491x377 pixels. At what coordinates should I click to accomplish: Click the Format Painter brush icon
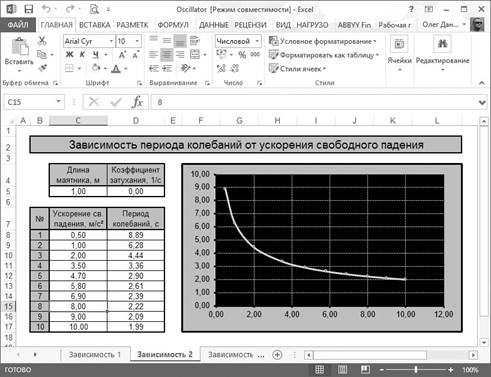(x=42, y=68)
